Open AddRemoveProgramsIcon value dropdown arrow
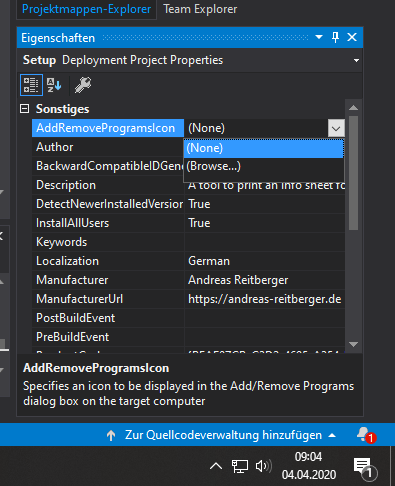The width and height of the screenshot is (395, 486). 336,128
